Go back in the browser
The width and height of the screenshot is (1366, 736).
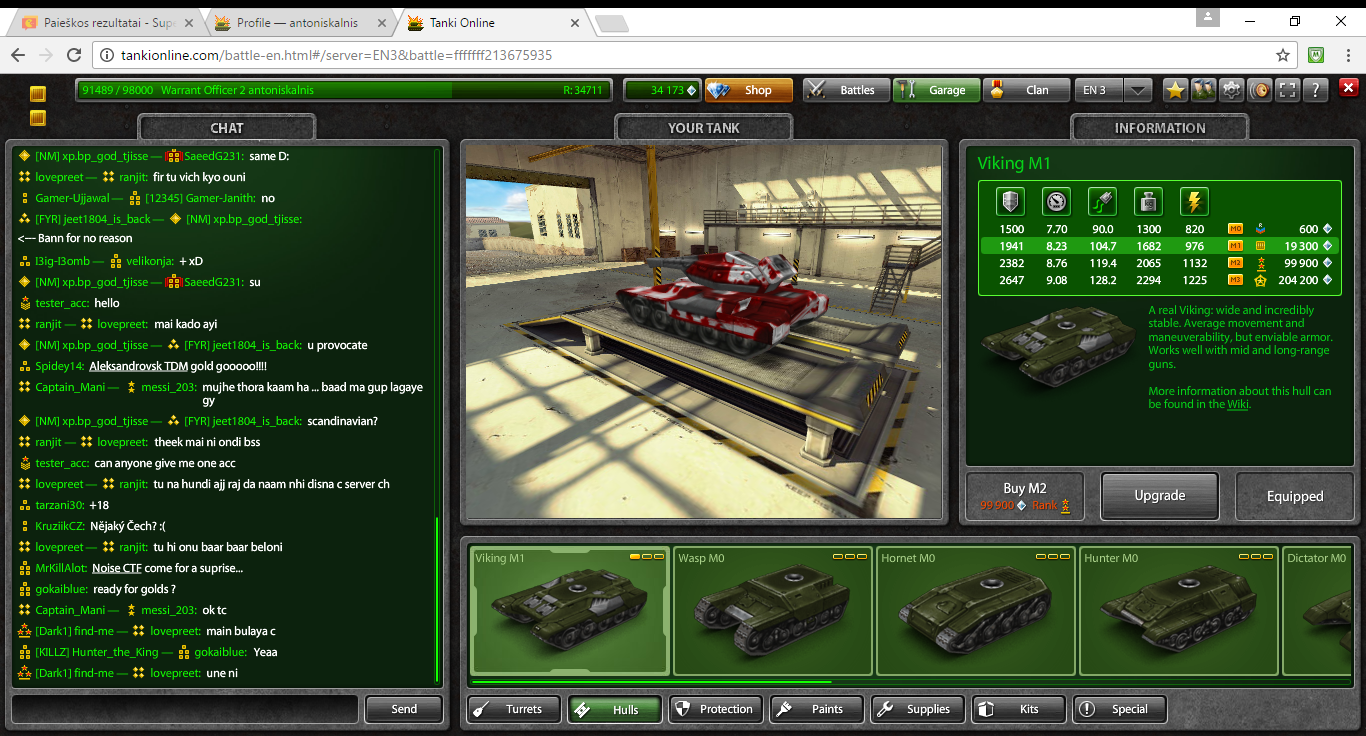pos(18,55)
